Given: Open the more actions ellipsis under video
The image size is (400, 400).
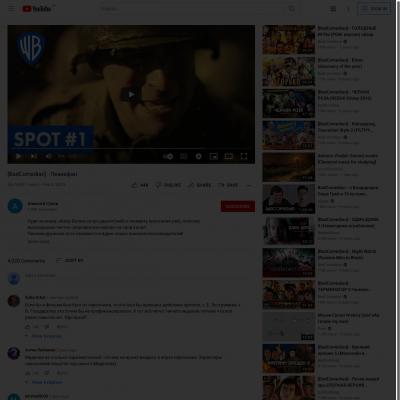Looking at the screenshot, I should click(x=249, y=185).
